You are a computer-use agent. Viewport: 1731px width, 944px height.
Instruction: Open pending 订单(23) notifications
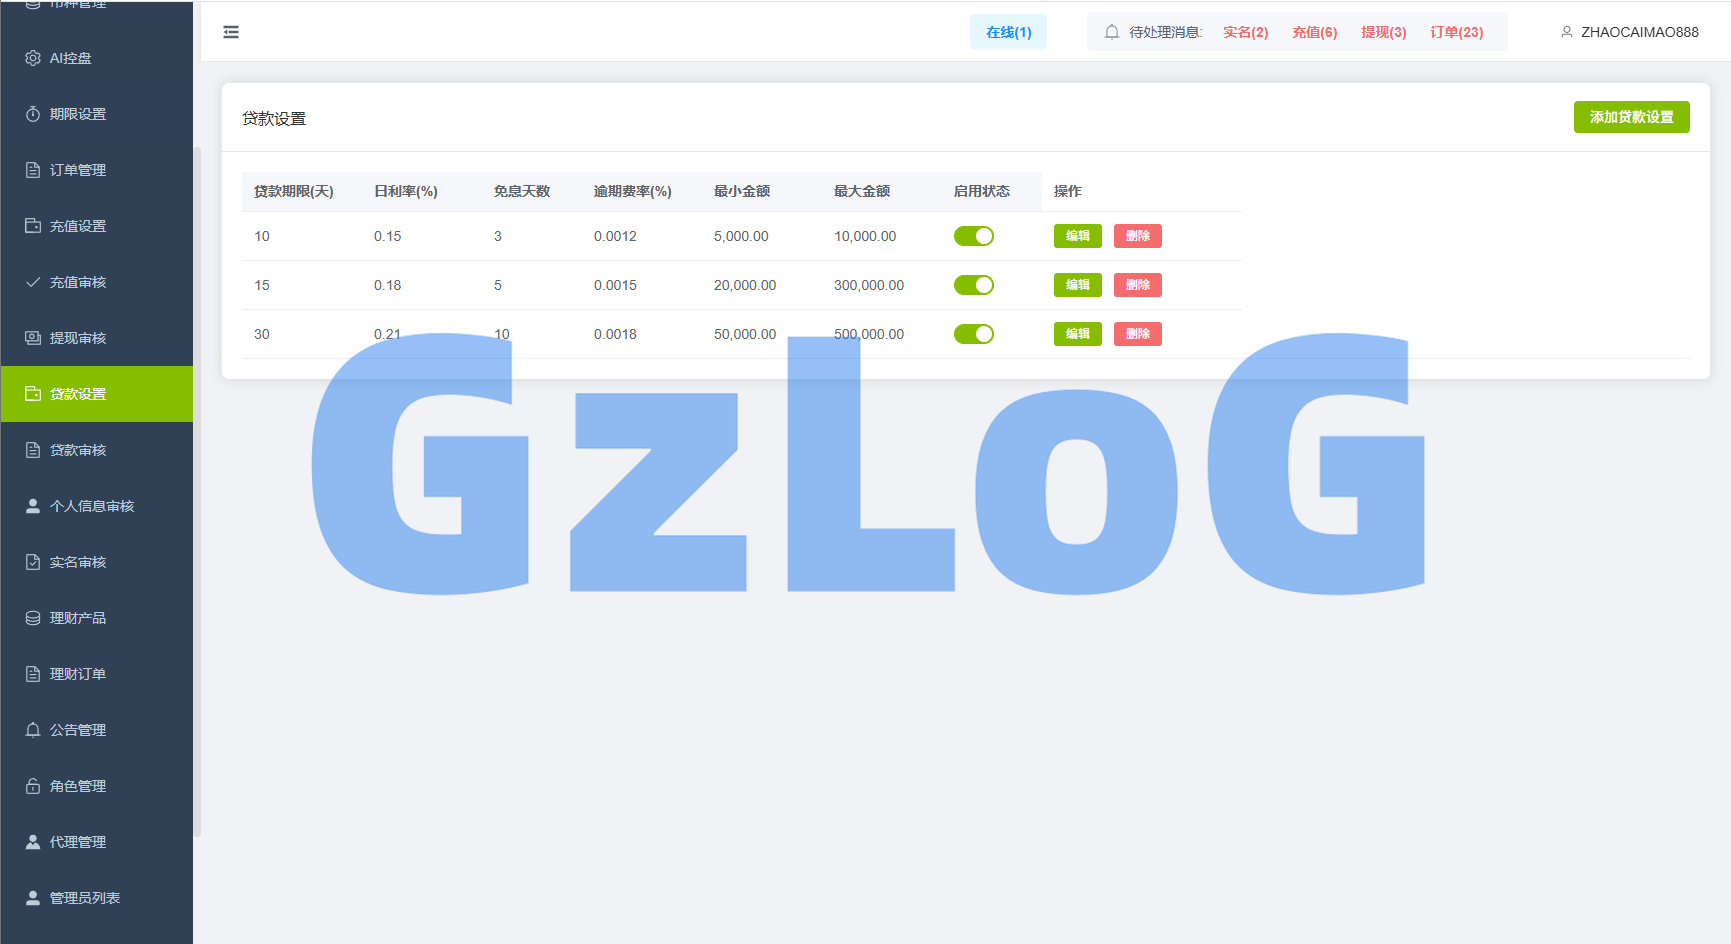tap(1456, 32)
